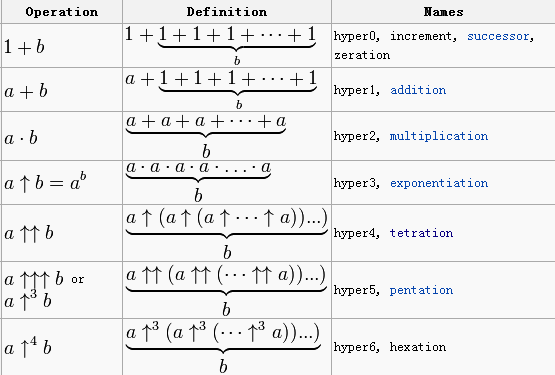Click the hyper6, hexation text

[x=390, y=347]
